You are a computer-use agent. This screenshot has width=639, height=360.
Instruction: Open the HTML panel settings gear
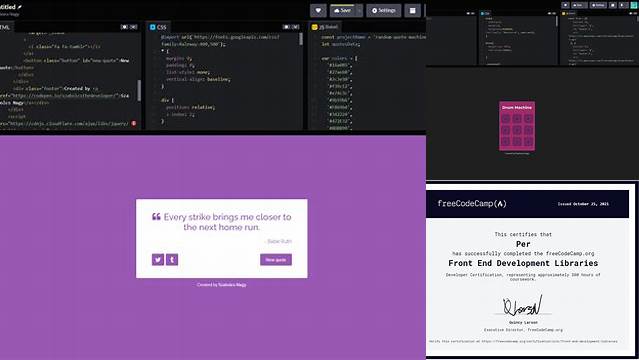tap(124, 27)
